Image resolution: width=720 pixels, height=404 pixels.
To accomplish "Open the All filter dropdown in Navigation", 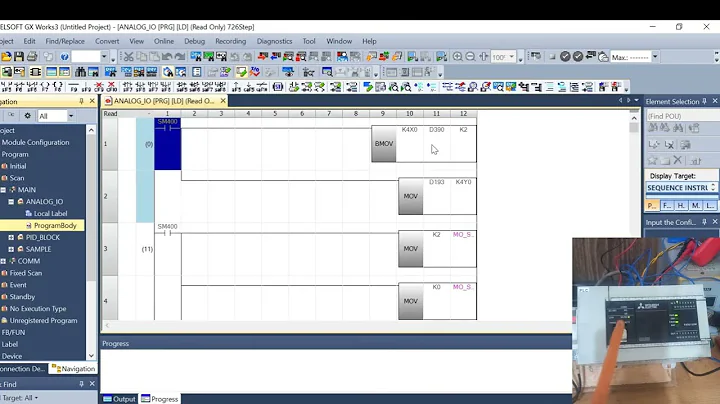I will click(x=71, y=116).
